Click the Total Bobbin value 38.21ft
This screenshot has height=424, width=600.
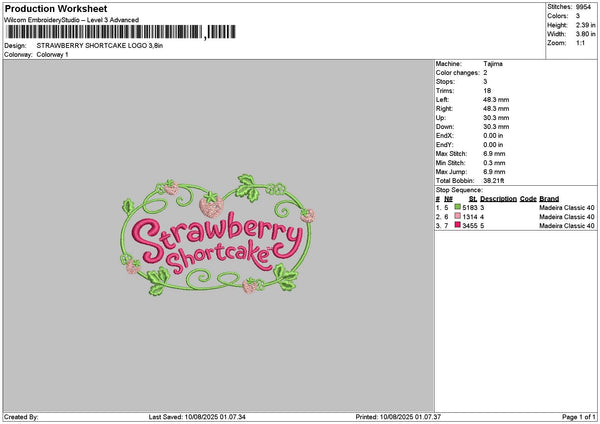pos(494,181)
